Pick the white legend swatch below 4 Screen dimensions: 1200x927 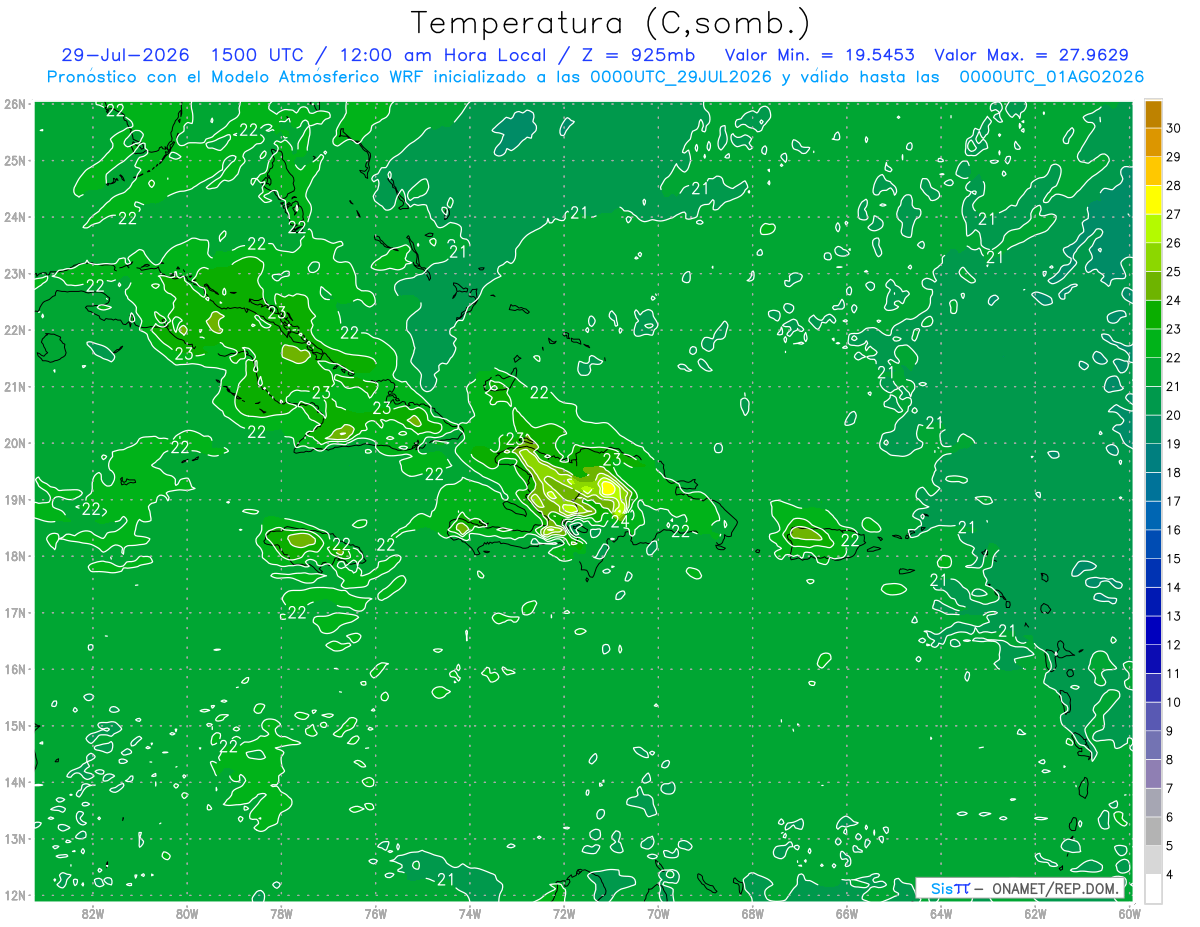coord(1153,887)
